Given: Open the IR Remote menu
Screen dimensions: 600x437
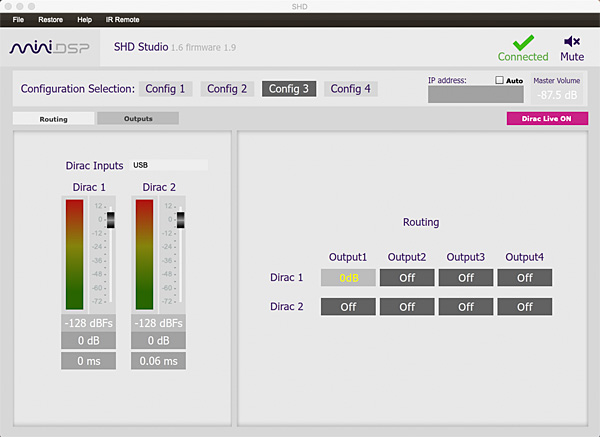Looking at the screenshot, I should 122,20.
